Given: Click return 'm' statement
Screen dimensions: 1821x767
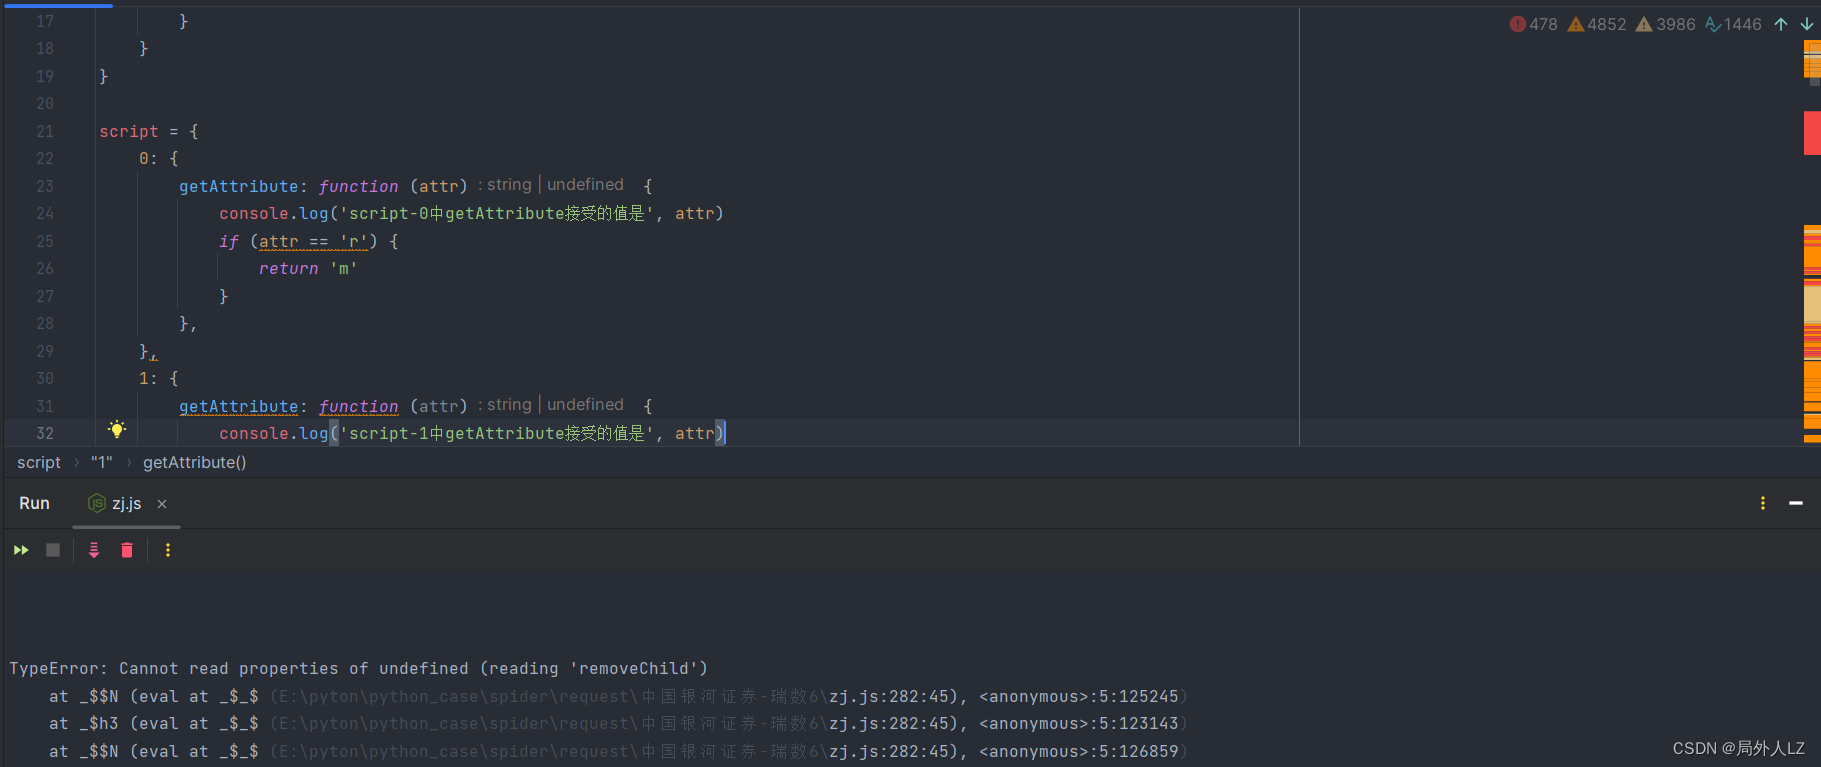Looking at the screenshot, I should point(308,268).
